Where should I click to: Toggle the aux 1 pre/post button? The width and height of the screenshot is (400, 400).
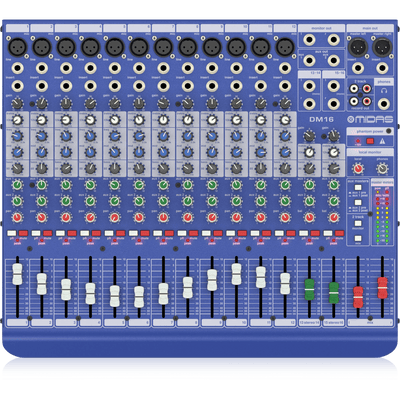point(358,188)
